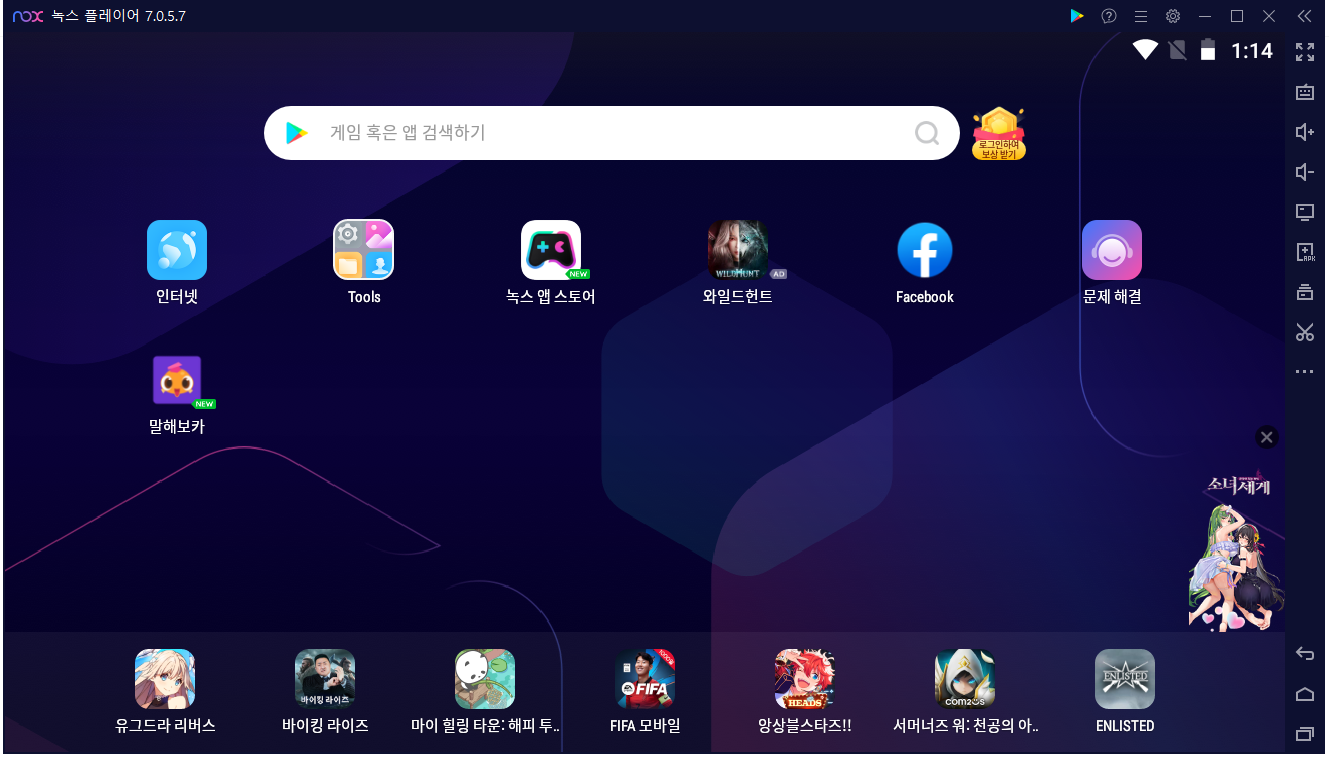The width and height of the screenshot is (1329, 760).
Task: Launch the Facebook app
Action: click(925, 250)
